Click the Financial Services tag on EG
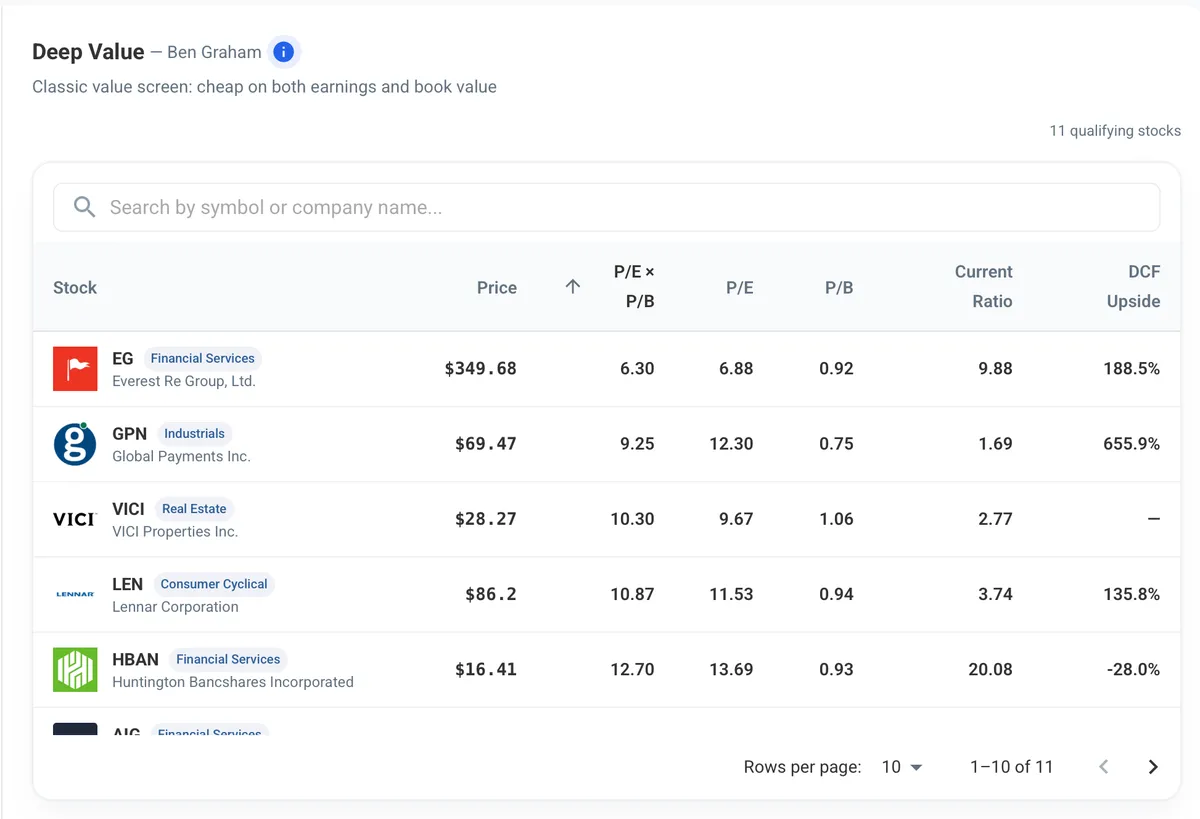The width and height of the screenshot is (1200, 819). pyautogui.click(x=203, y=358)
